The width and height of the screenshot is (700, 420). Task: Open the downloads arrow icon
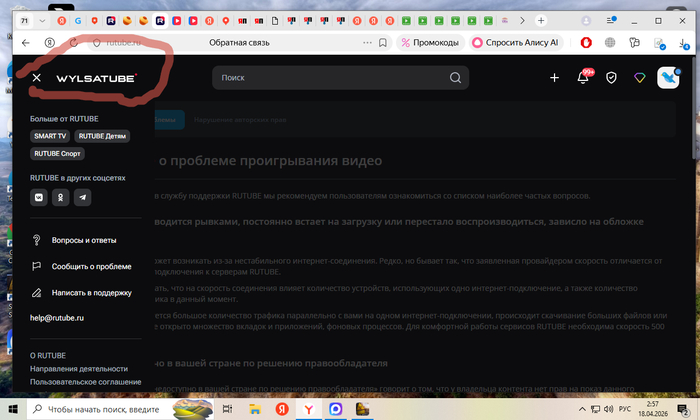click(683, 43)
